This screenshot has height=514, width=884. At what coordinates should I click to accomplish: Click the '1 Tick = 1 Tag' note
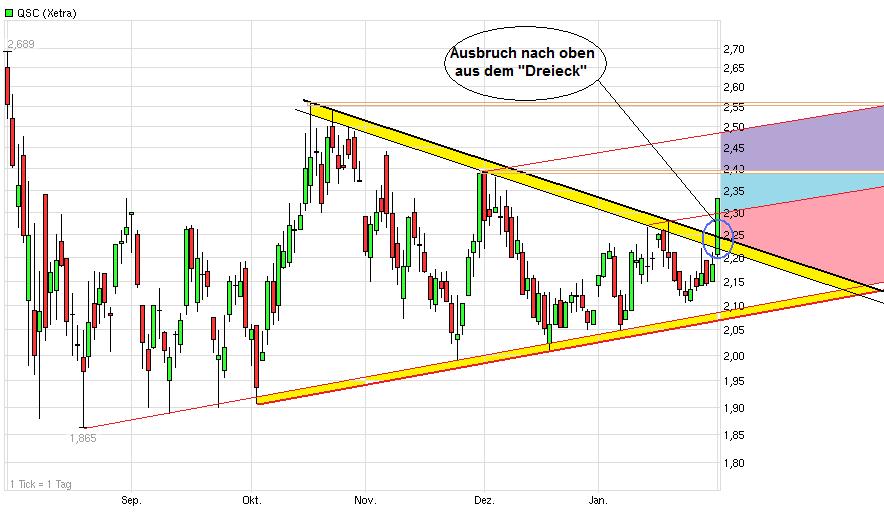click(x=41, y=484)
